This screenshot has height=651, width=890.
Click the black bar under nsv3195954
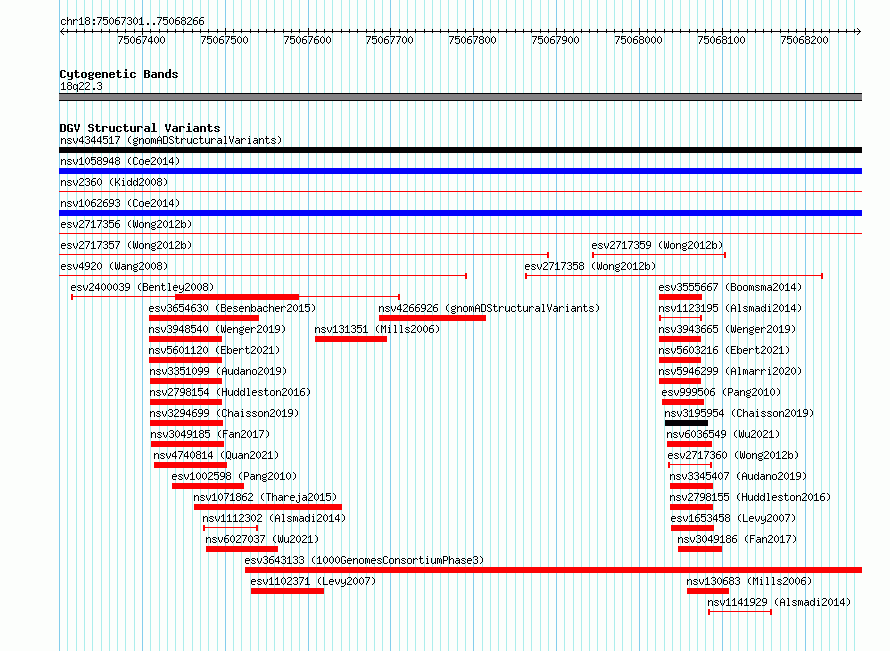pyautogui.click(x=686, y=423)
